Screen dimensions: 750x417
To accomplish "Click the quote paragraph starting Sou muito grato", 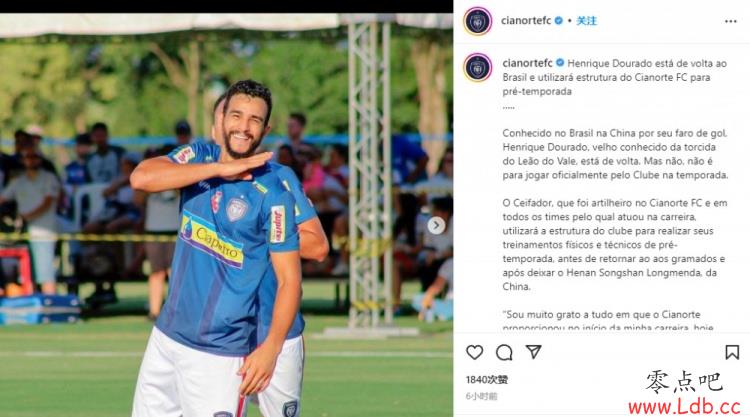I will 608,320.
